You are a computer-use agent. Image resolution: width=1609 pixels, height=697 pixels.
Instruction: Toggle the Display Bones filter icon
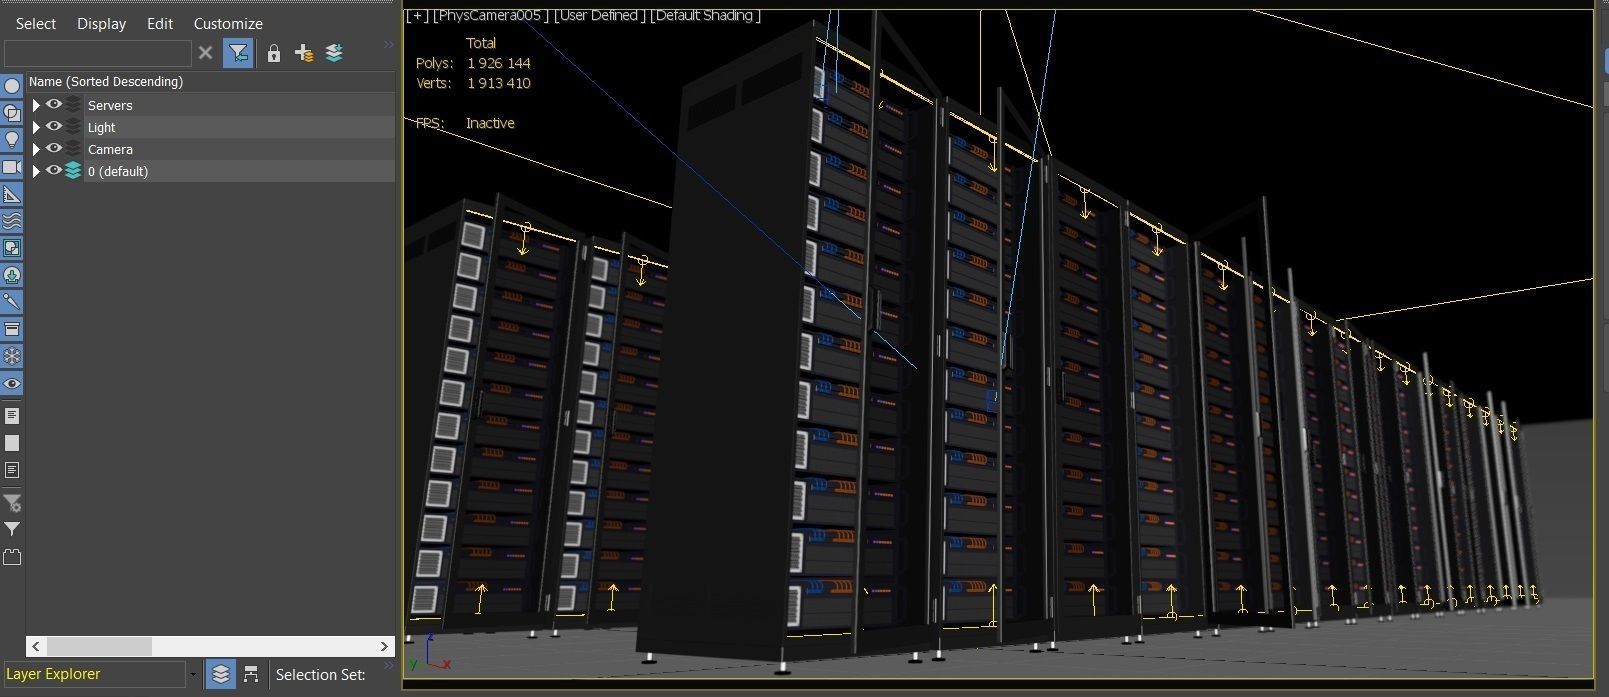12,301
